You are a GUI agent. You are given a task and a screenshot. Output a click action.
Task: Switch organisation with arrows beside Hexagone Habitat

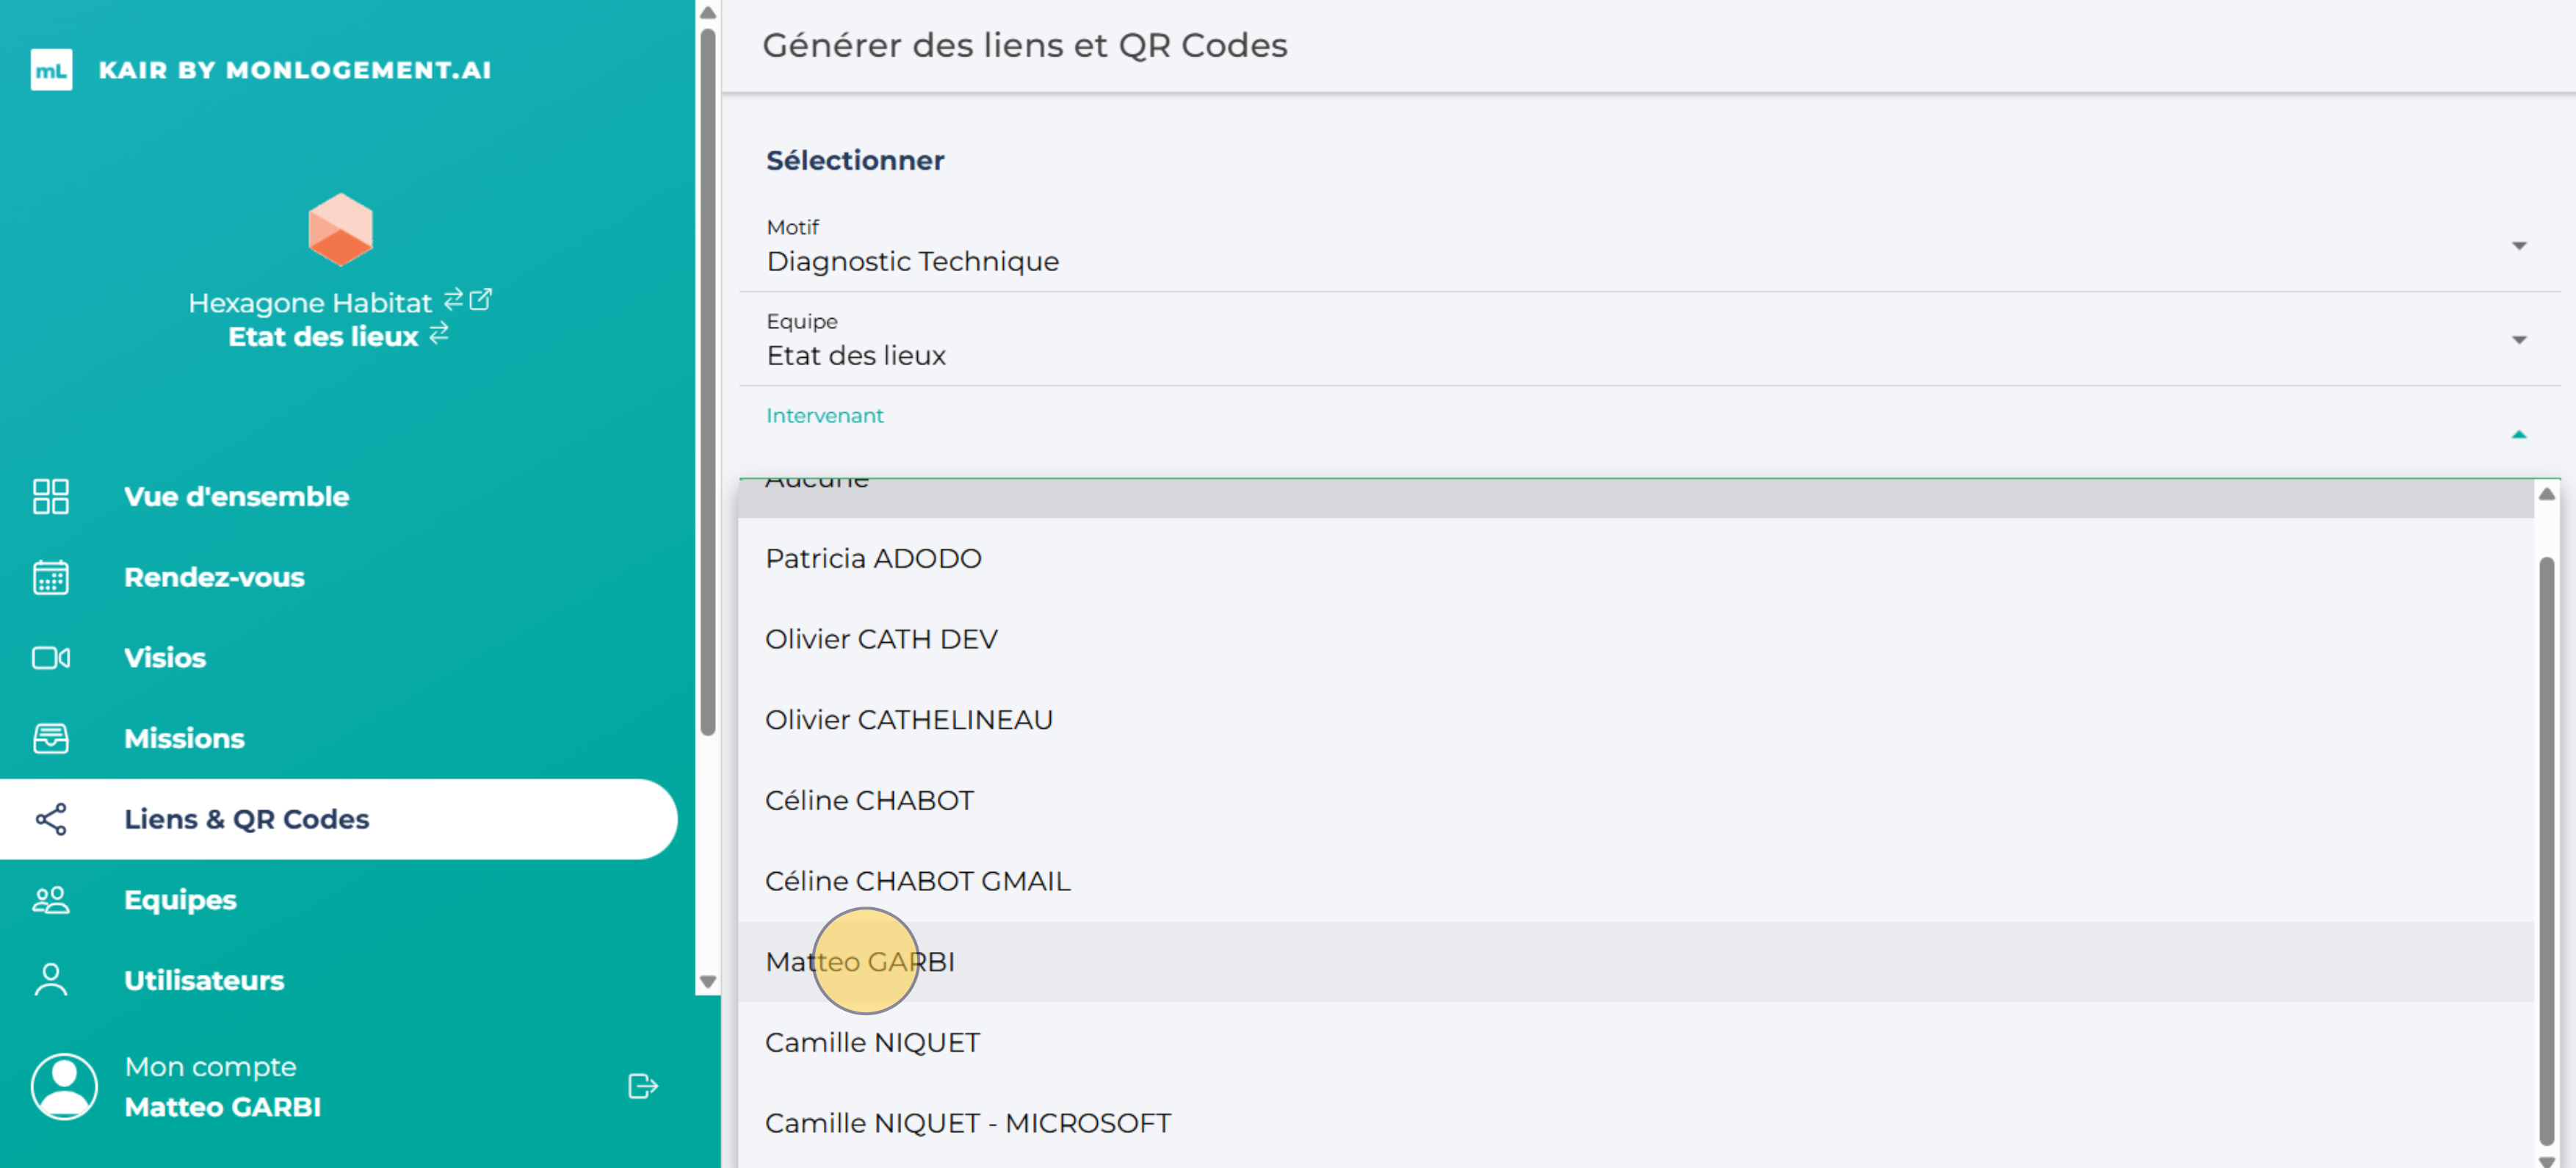(x=453, y=299)
